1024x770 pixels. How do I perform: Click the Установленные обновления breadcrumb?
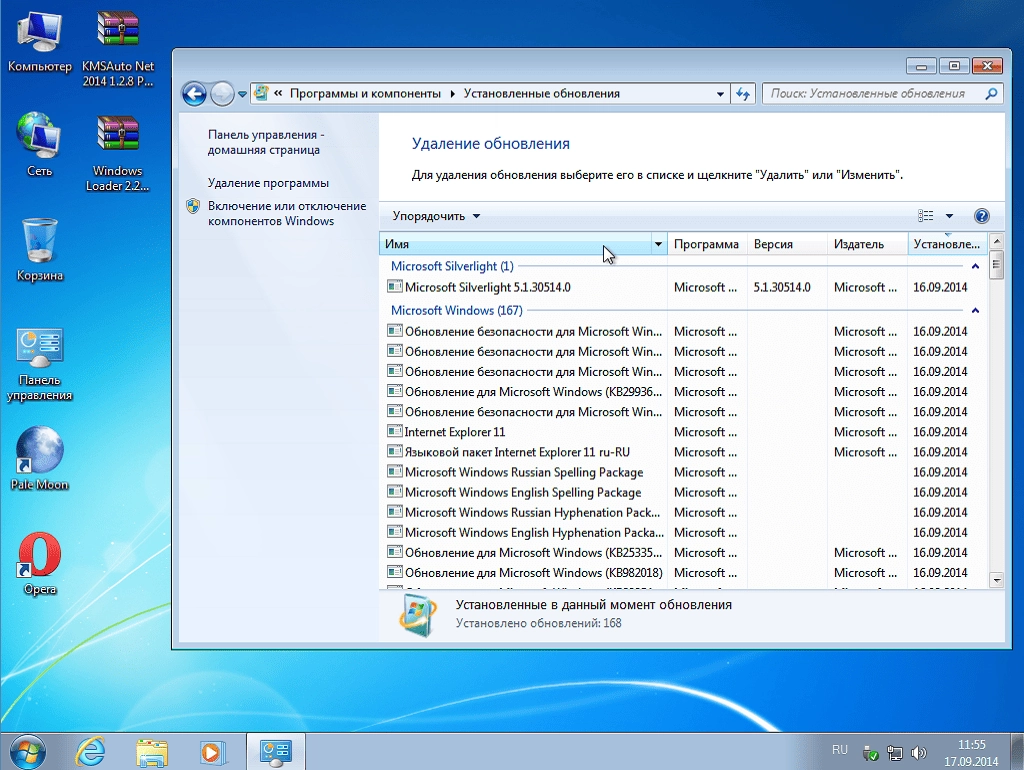tap(541, 94)
